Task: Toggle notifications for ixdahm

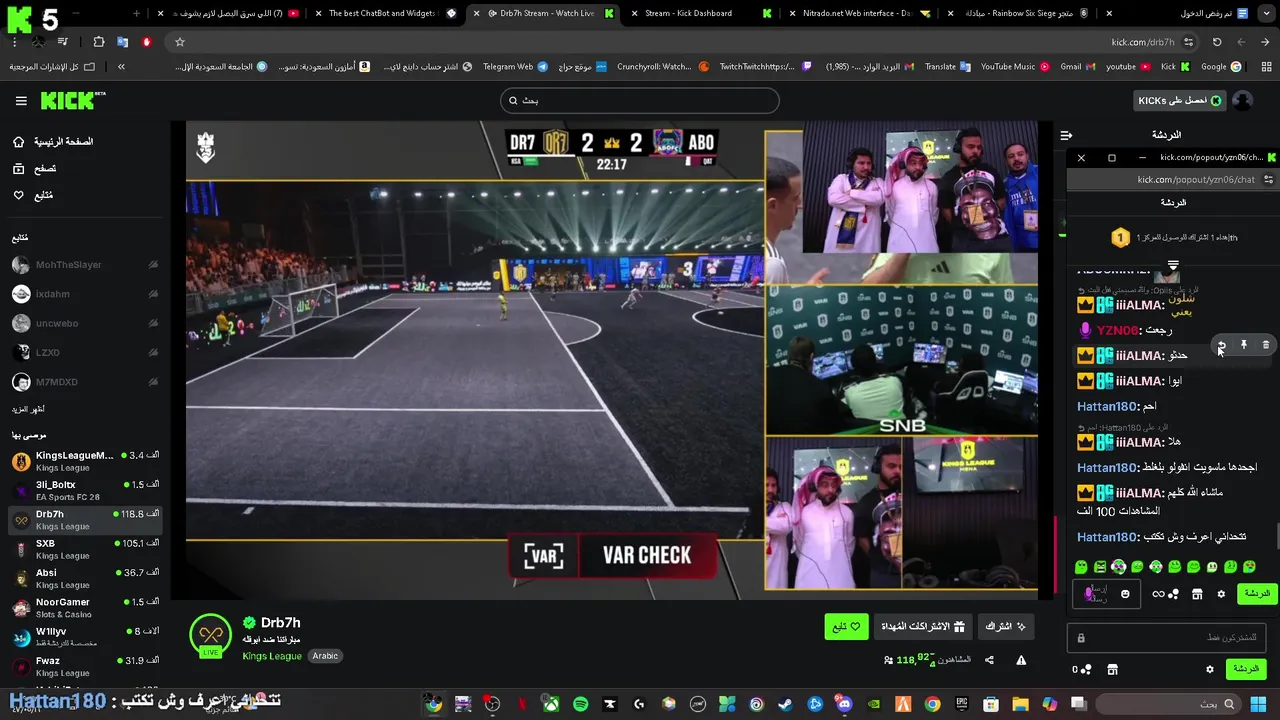Action: tap(153, 294)
